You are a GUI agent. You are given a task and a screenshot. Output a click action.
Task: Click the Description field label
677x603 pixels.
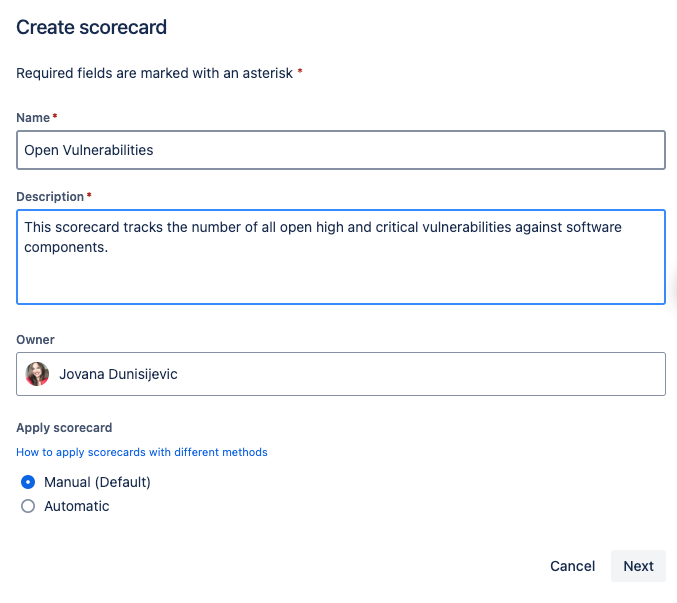(x=50, y=196)
